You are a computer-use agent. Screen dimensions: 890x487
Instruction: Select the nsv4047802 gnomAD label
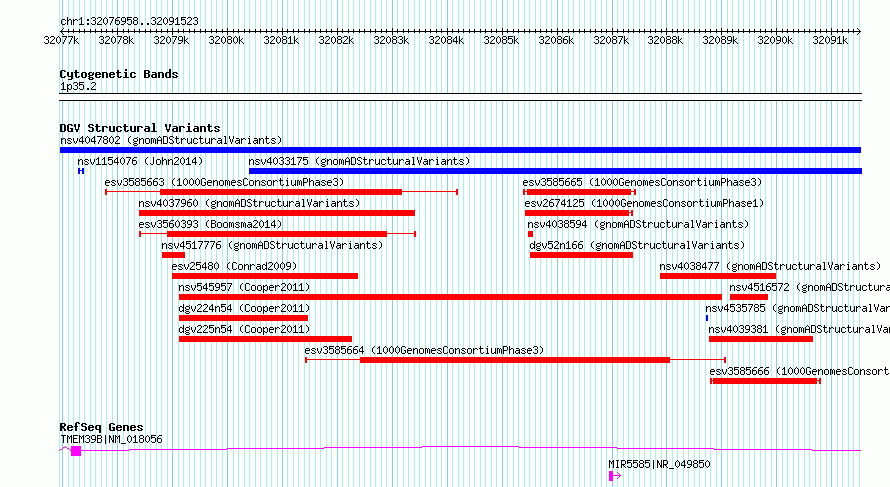click(x=171, y=140)
